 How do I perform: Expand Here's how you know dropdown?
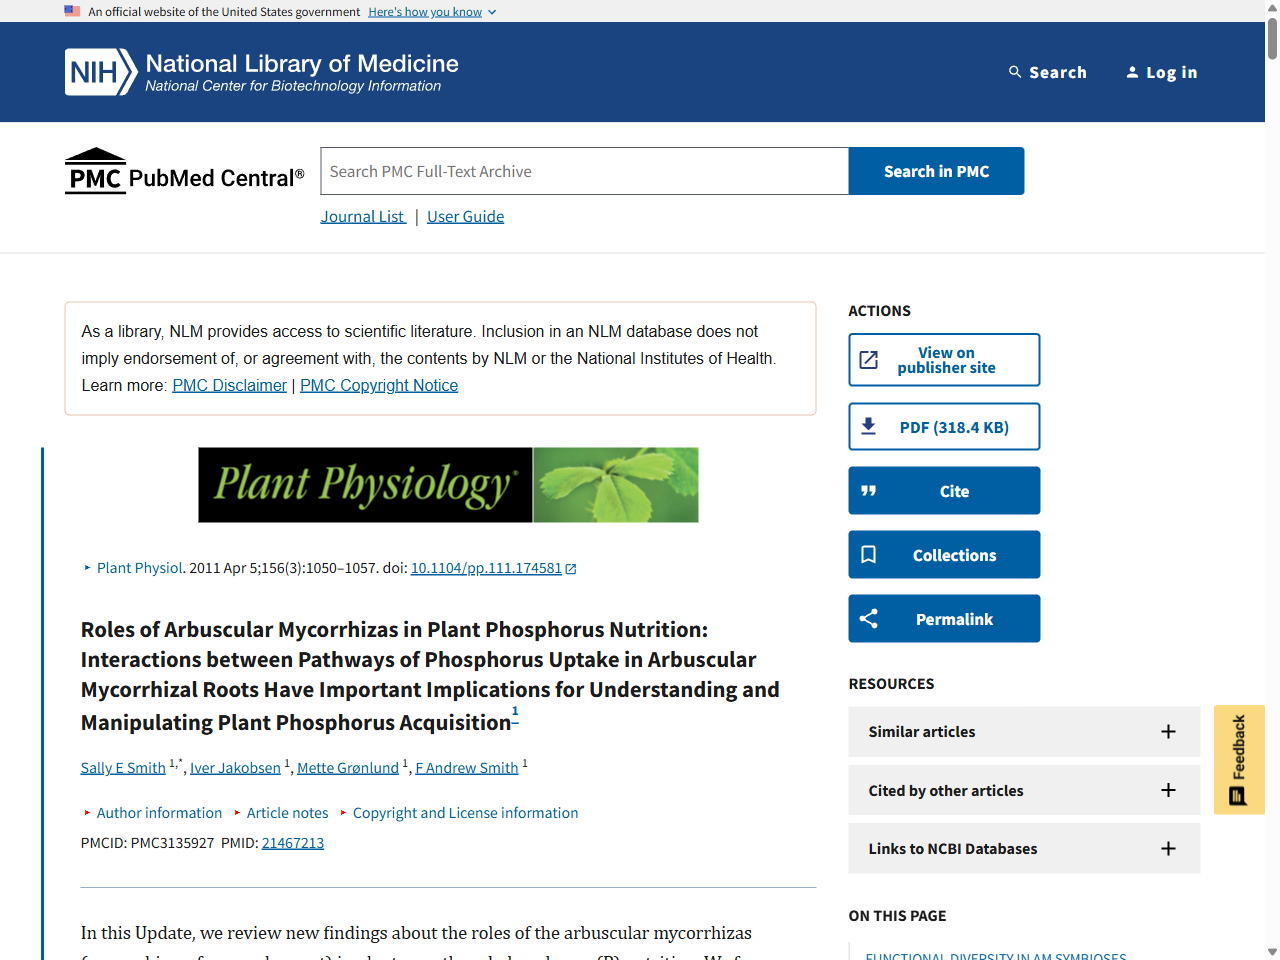point(432,12)
